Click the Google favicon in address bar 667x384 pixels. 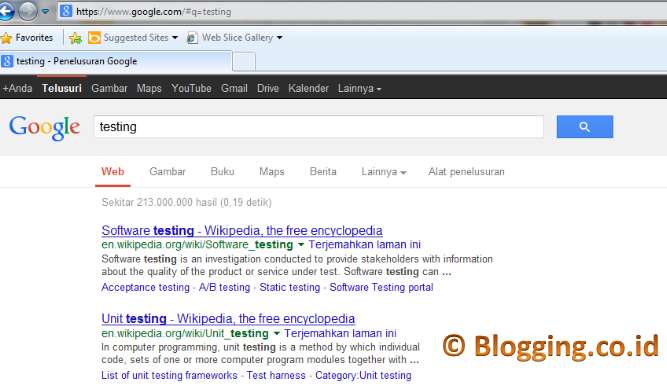pyautogui.click(x=66, y=11)
